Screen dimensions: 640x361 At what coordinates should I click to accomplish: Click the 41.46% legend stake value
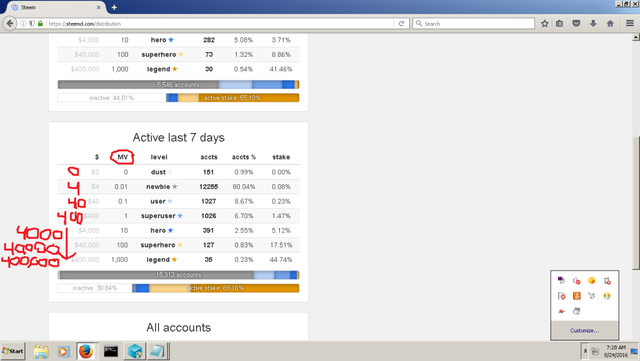coord(281,69)
